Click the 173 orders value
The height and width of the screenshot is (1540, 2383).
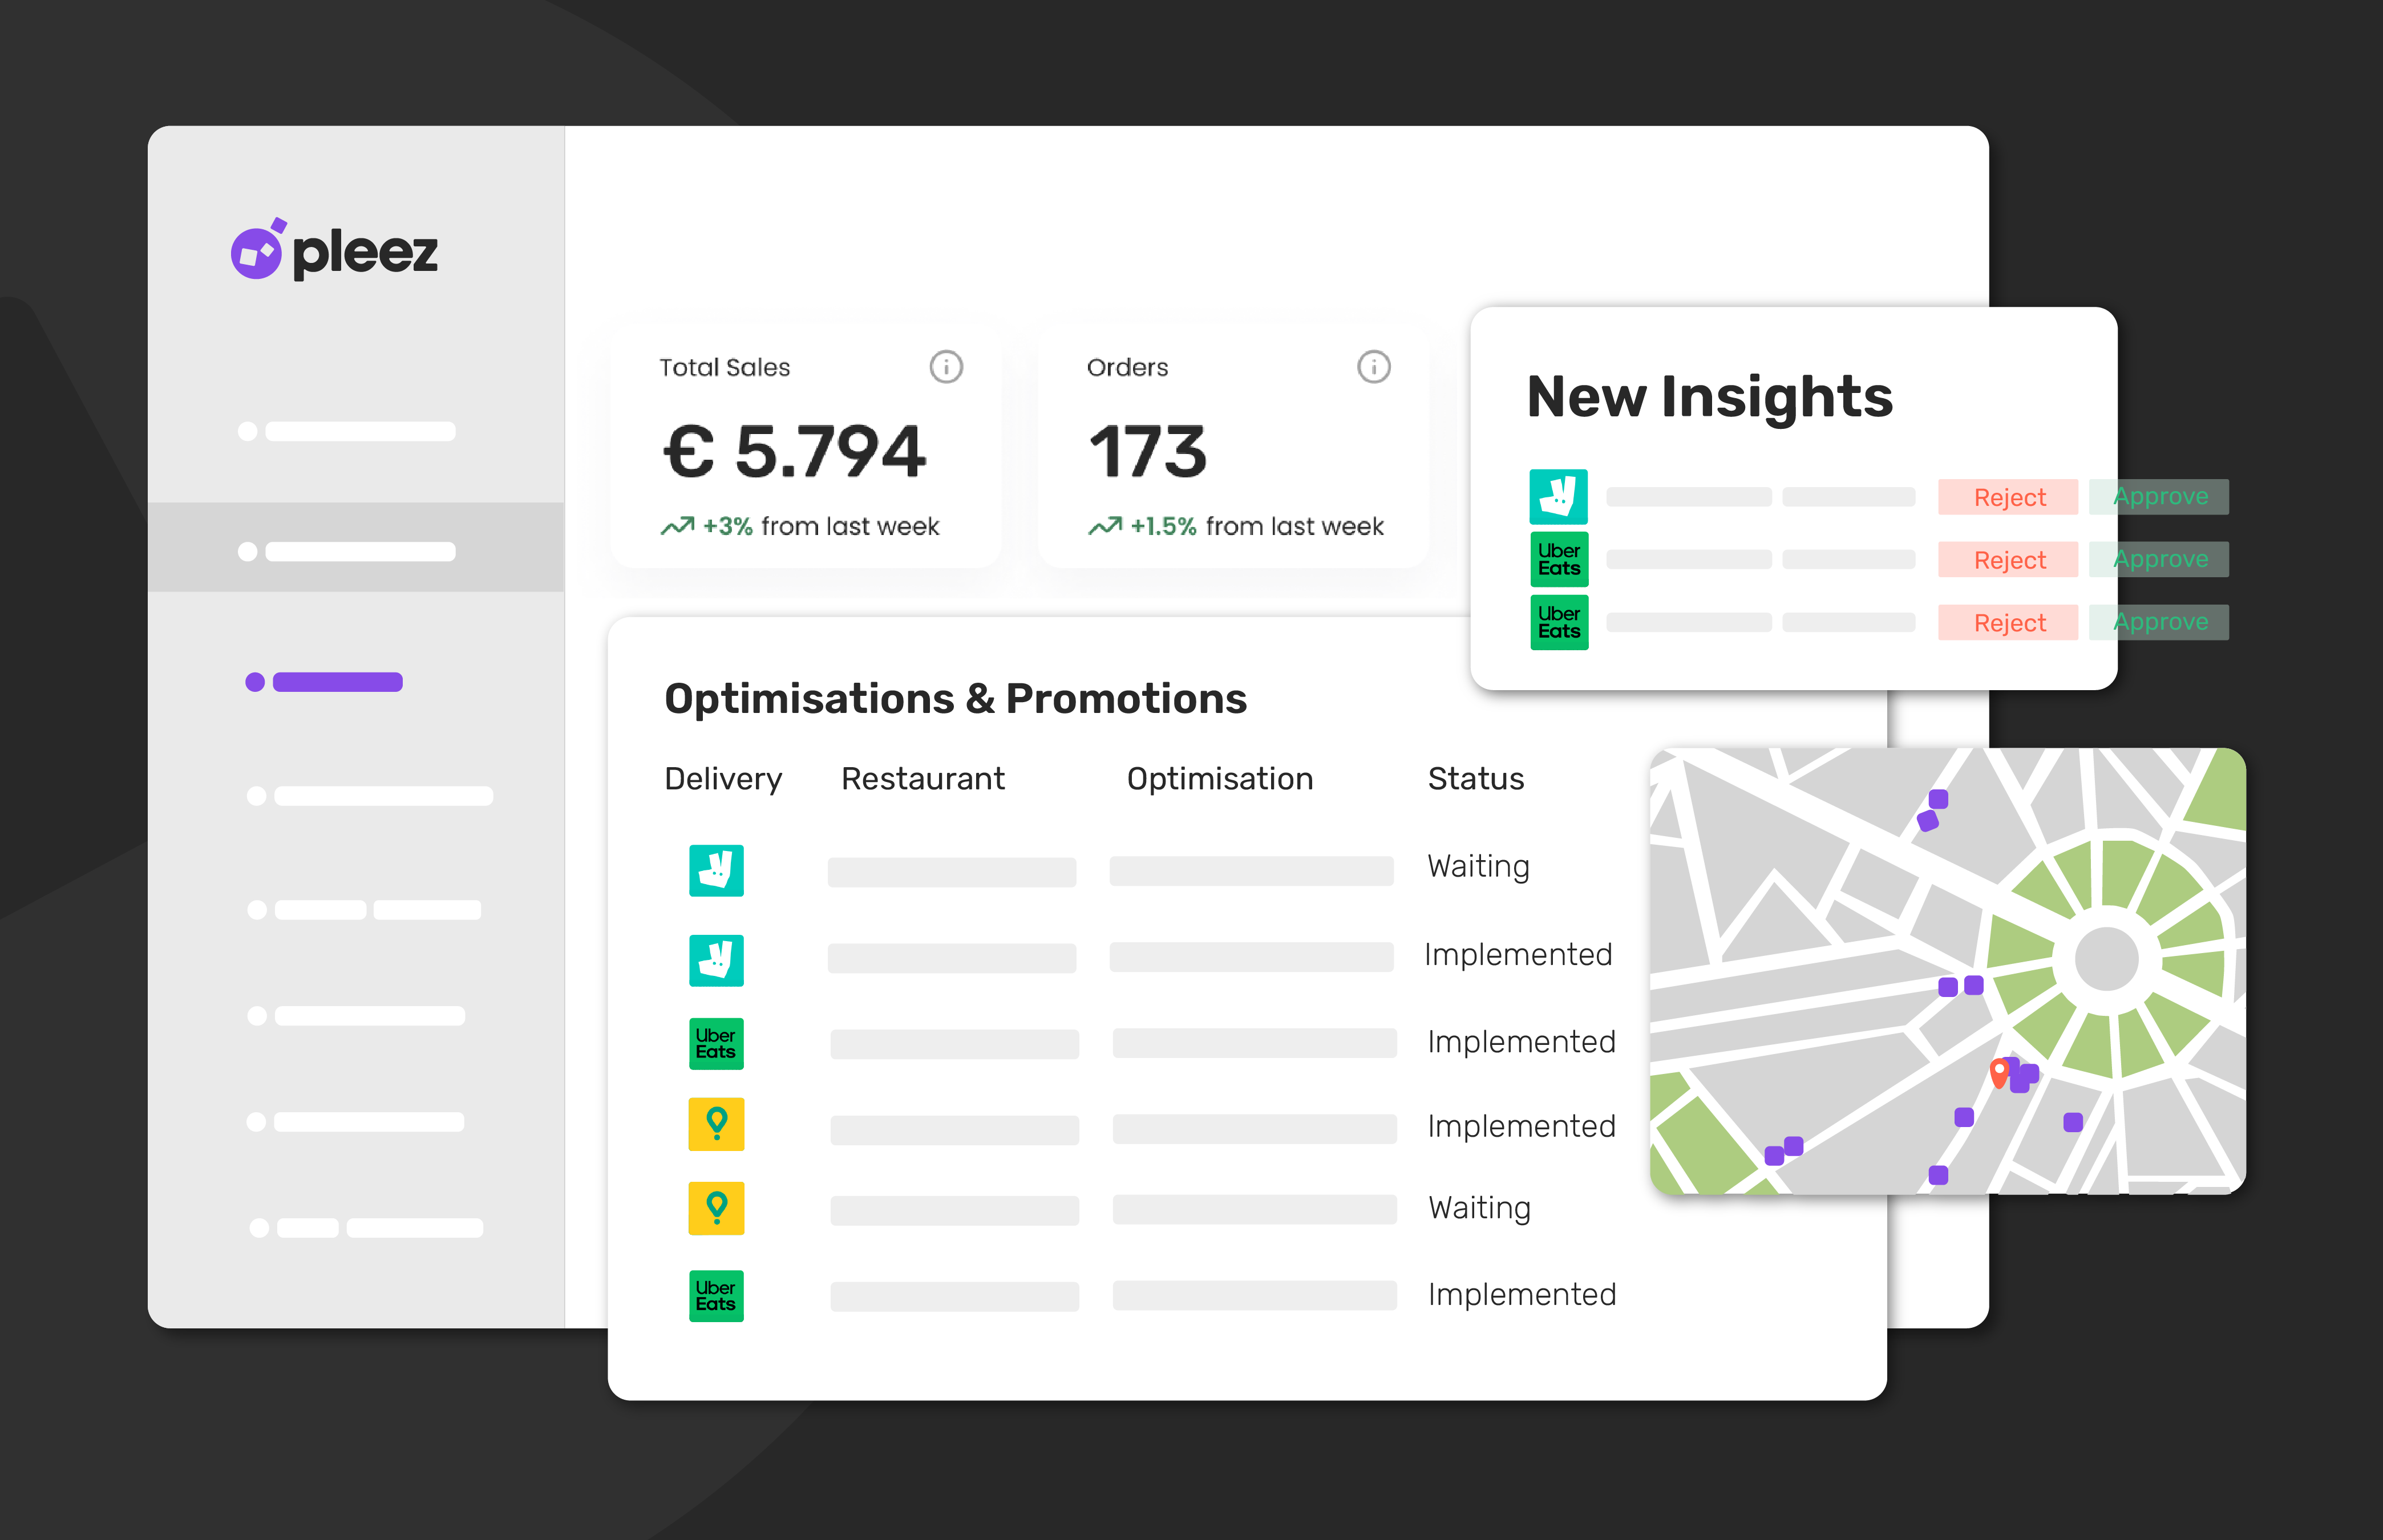pyautogui.click(x=1148, y=451)
